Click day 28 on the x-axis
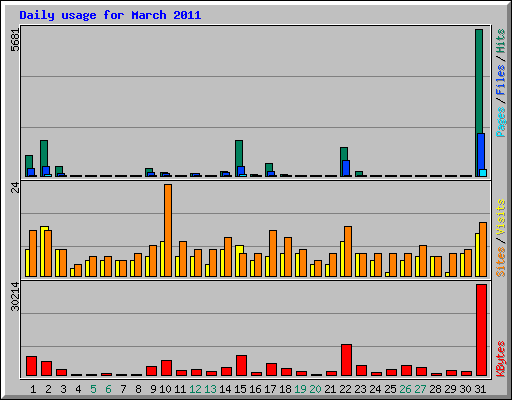 click(435, 389)
